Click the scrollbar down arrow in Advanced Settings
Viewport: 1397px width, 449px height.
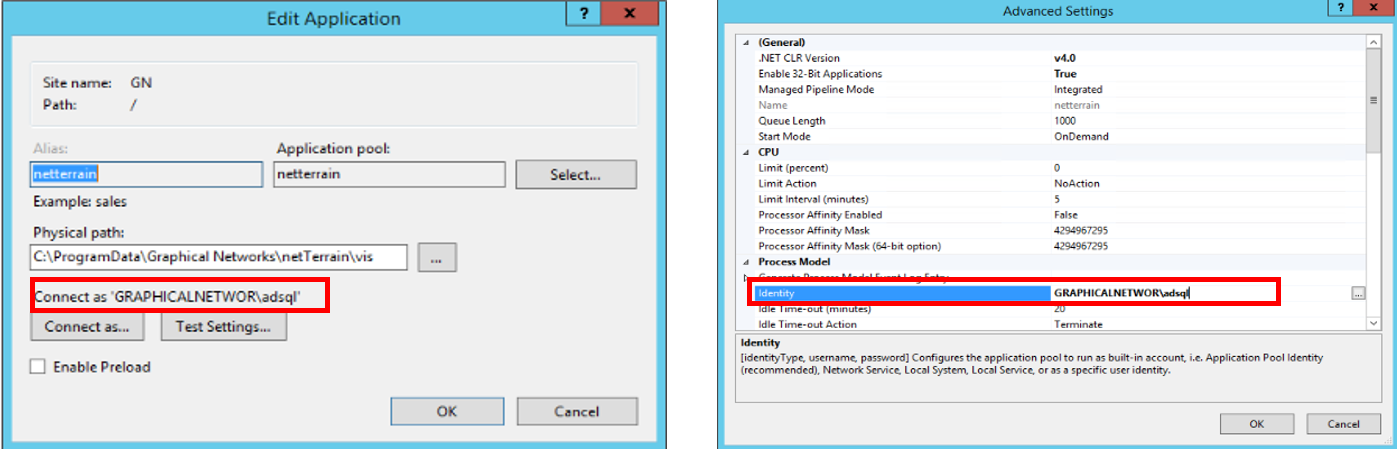1375,324
